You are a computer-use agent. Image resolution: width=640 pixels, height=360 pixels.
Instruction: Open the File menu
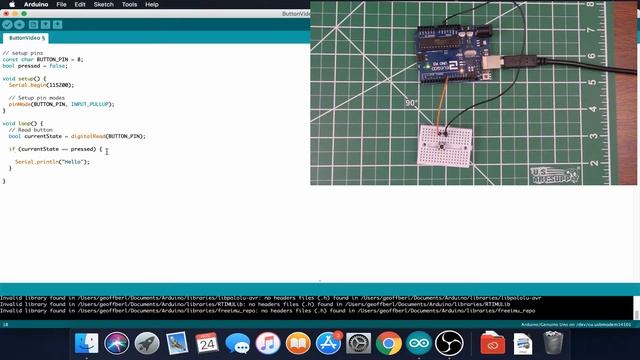(61, 4)
